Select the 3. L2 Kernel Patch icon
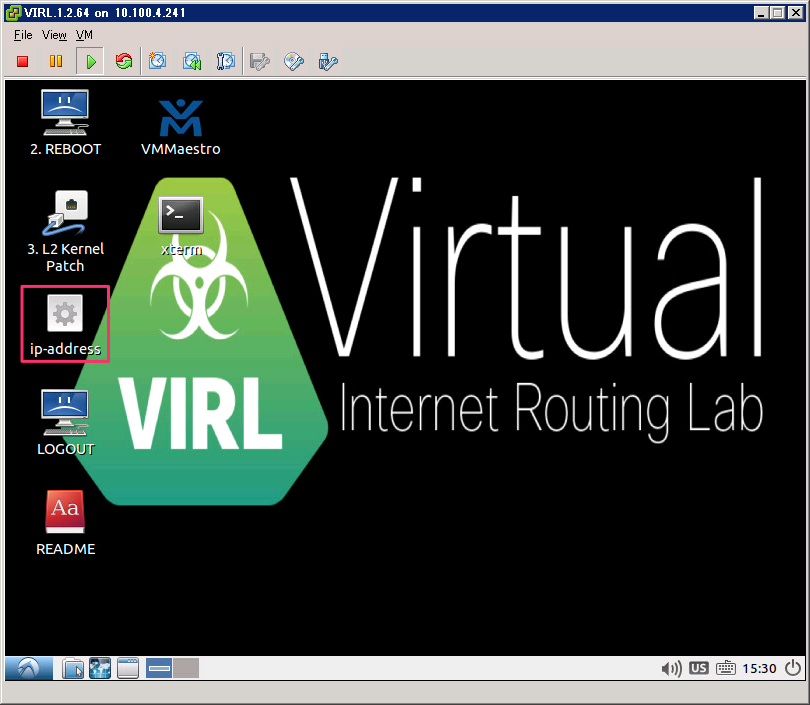Screen dimensions: 810x705 (x=65, y=232)
